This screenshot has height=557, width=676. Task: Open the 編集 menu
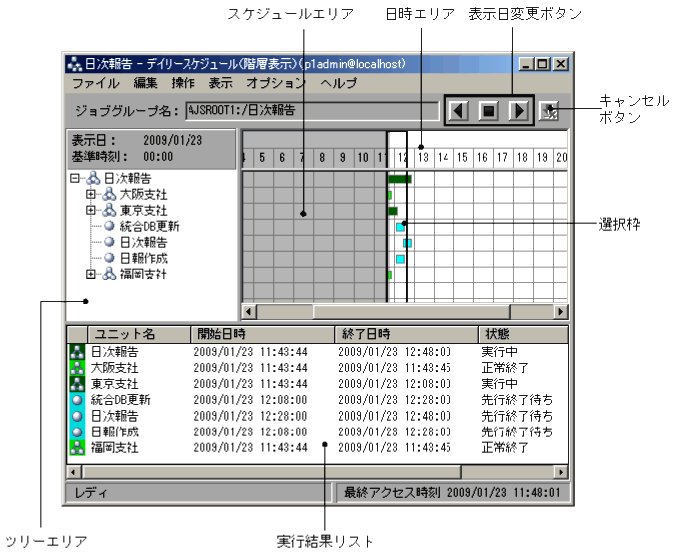coord(145,83)
